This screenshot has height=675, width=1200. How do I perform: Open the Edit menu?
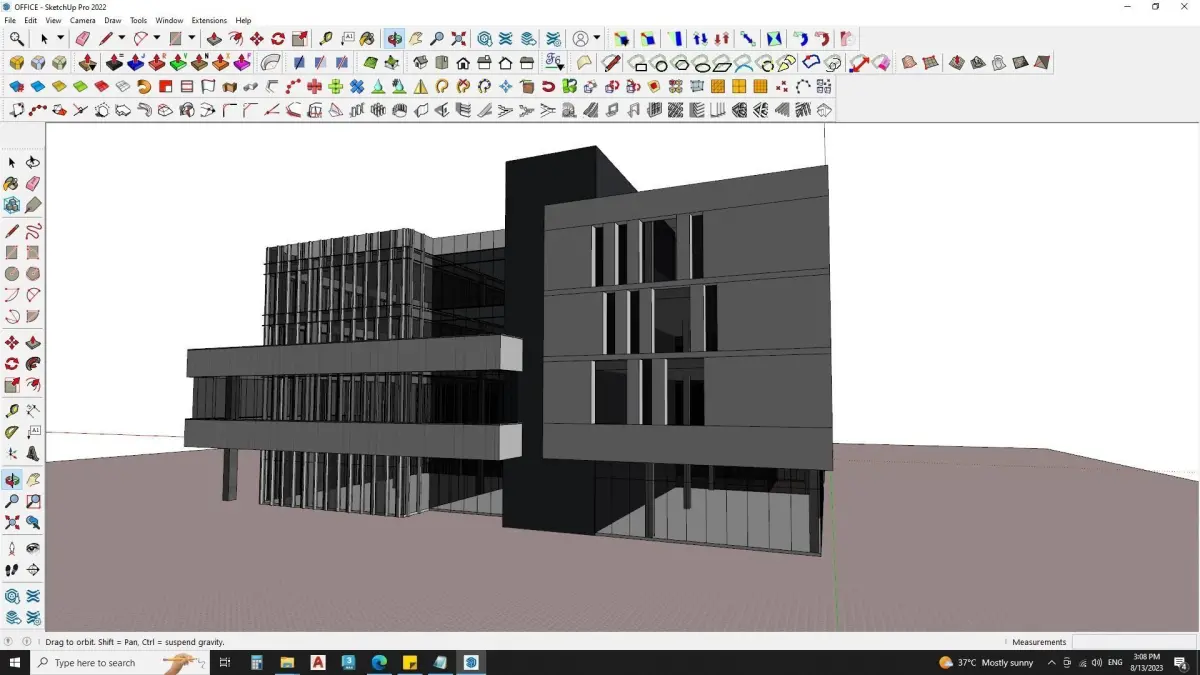pos(31,20)
